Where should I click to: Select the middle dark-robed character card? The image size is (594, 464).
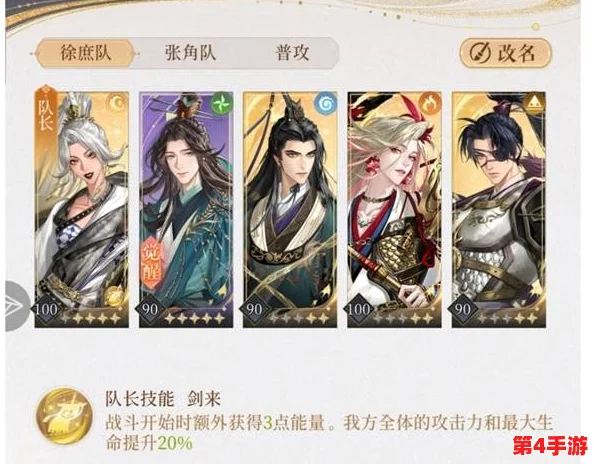coord(290,209)
